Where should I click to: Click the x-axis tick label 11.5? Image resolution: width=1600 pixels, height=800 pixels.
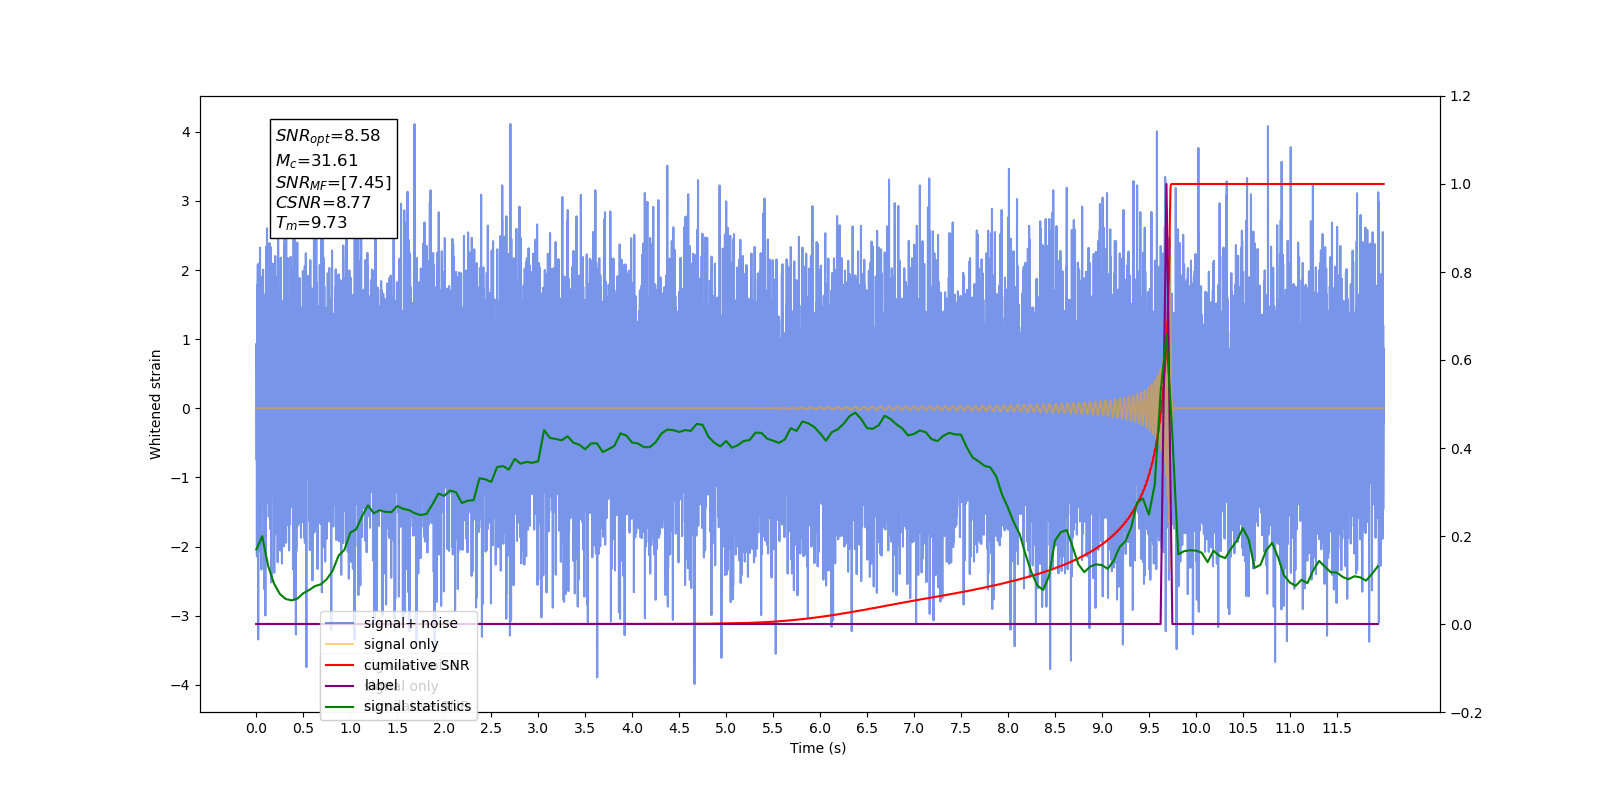click(1337, 728)
